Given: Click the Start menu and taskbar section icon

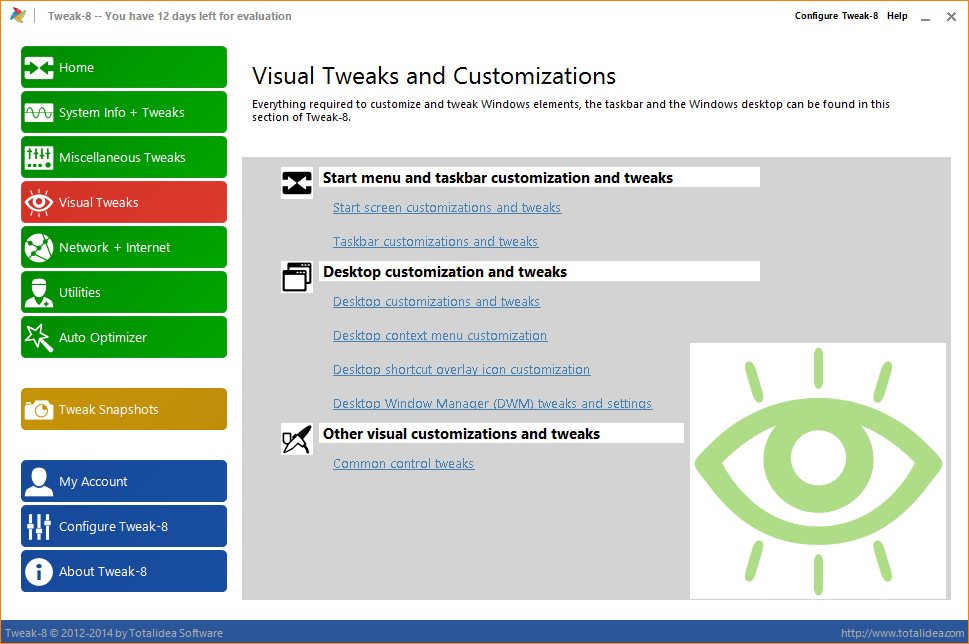Looking at the screenshot, I should [297, 183].
